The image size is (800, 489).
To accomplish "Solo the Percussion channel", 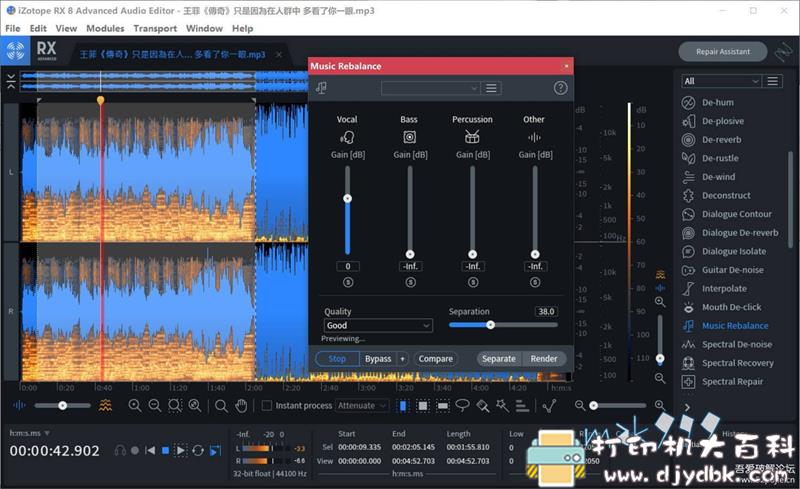I will 473,282.
